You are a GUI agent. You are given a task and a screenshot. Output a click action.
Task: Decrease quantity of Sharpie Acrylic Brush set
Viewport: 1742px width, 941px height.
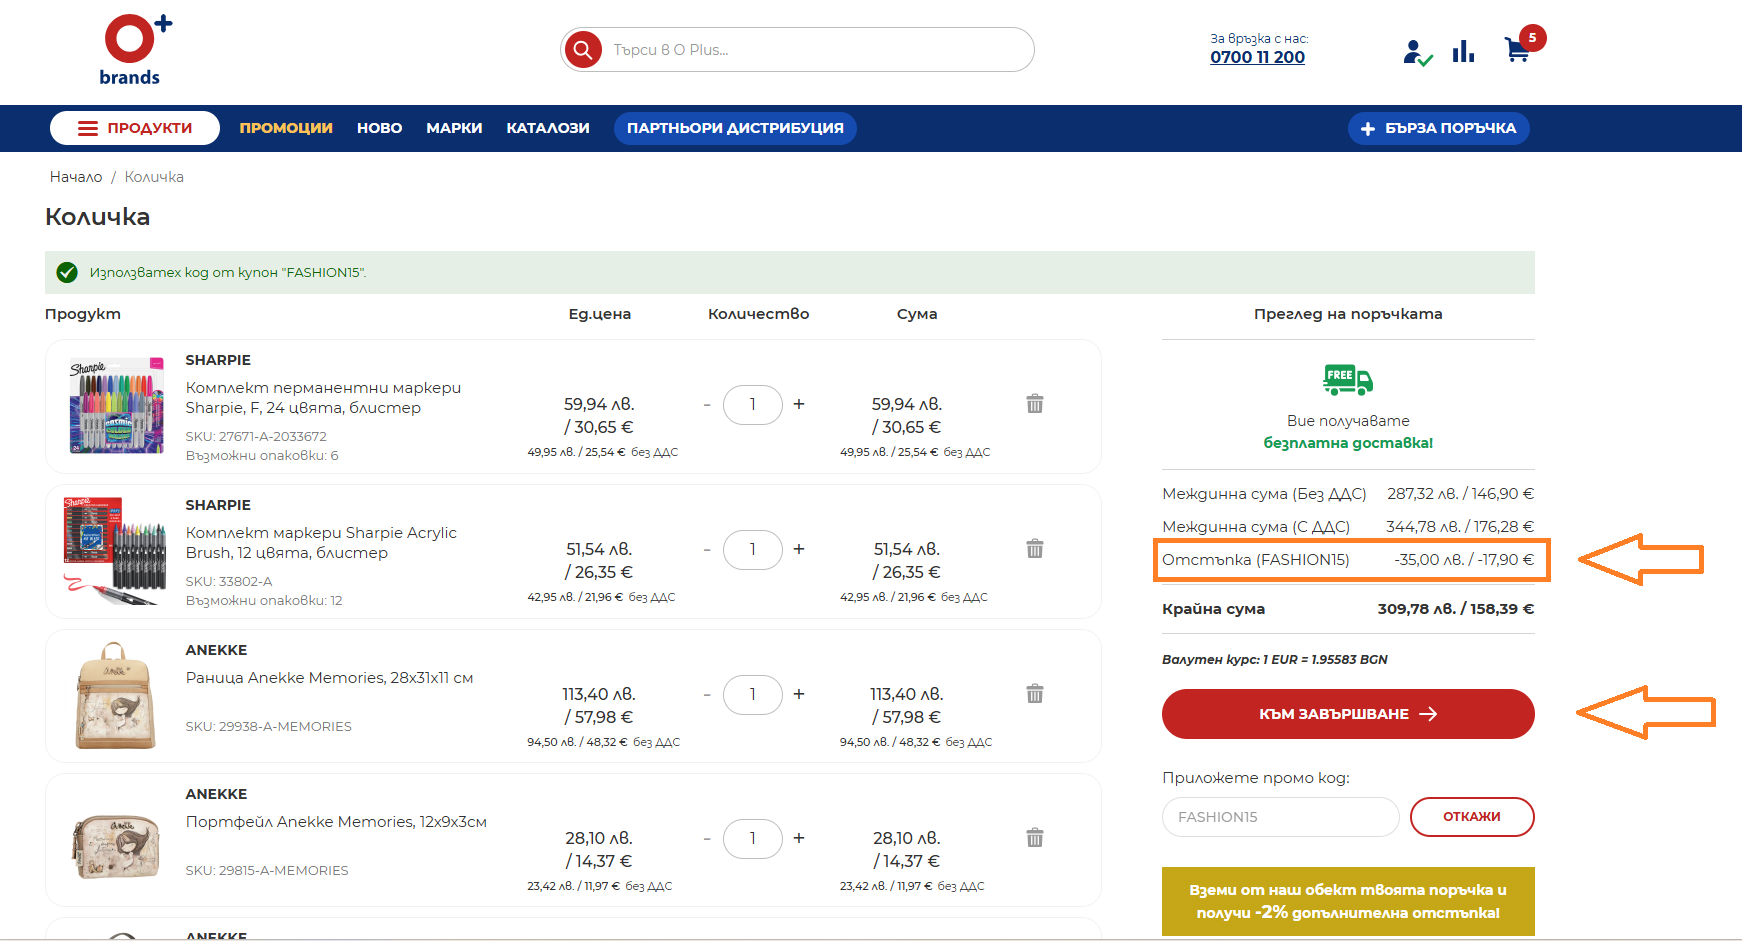tap(707, 550)
